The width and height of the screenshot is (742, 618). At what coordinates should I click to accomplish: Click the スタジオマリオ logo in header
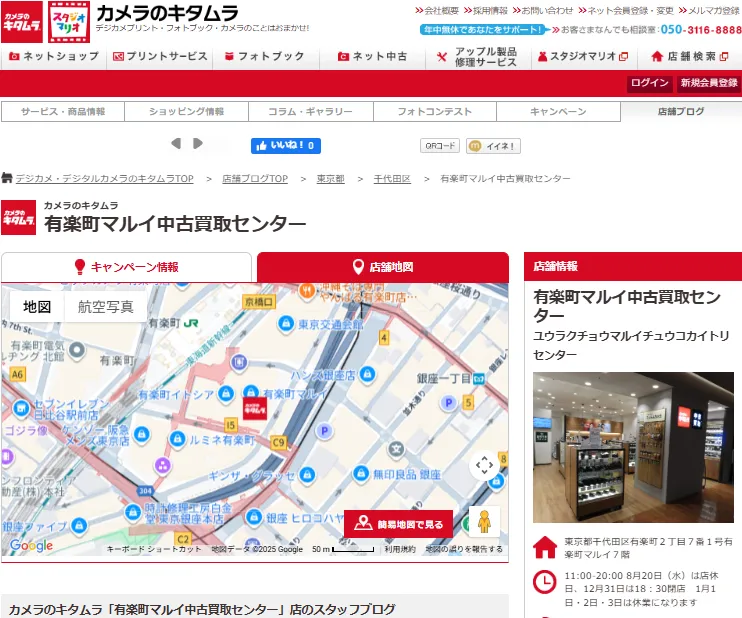click(69, 22)
